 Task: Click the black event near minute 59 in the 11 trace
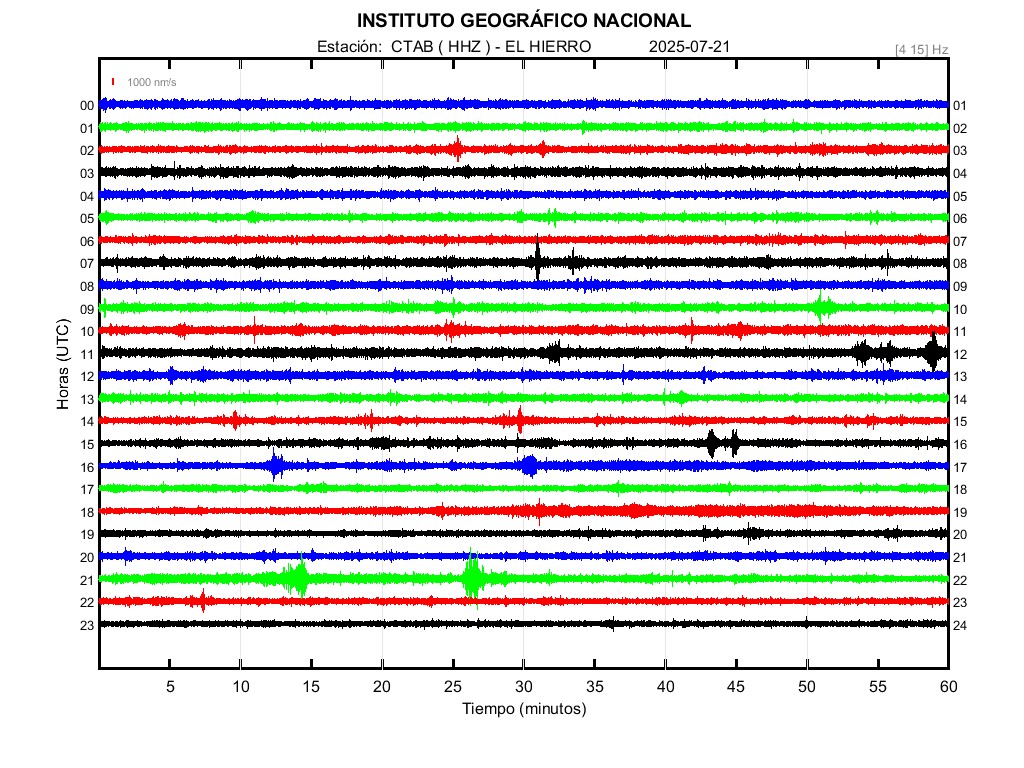pos(933,352)
